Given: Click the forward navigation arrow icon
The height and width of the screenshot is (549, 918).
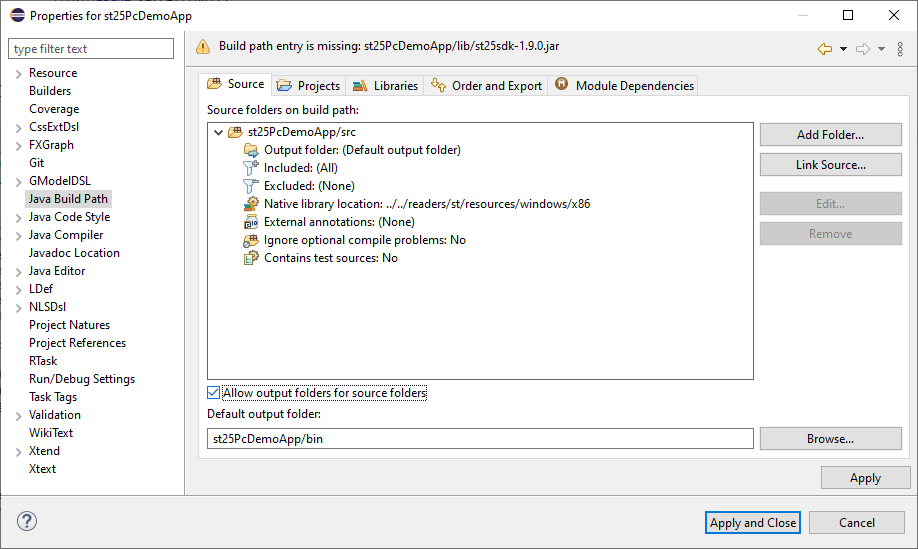Looking at the screenshot, I should [863, 48].
